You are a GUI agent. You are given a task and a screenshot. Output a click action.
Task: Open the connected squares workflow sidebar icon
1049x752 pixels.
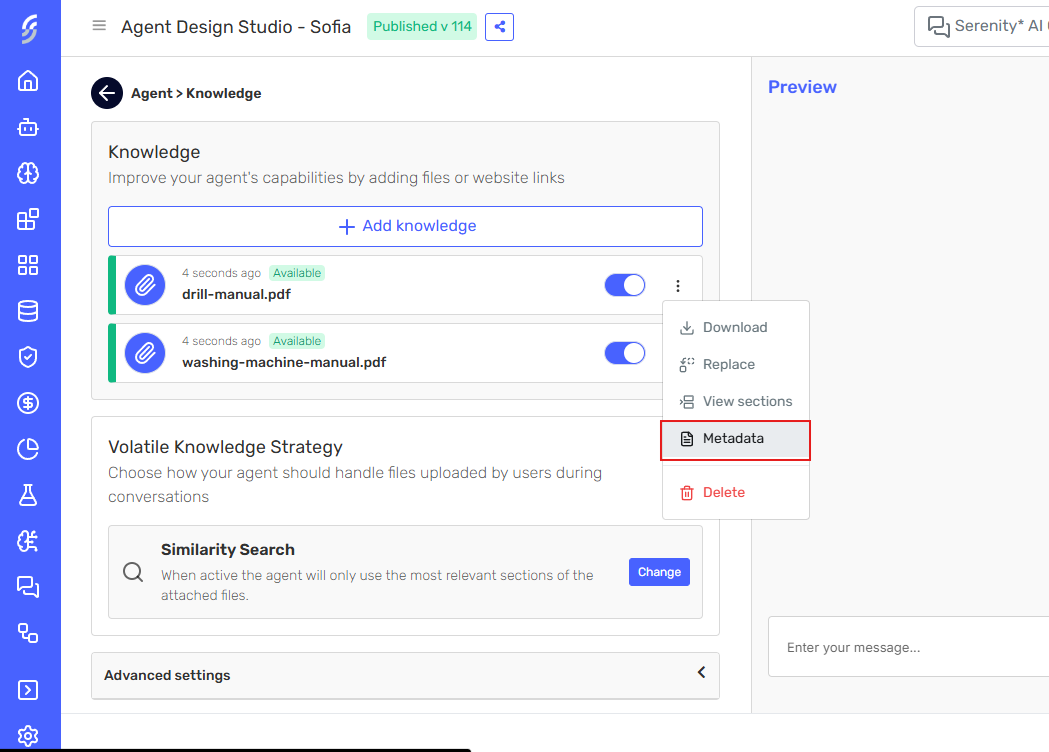(x=28, y=633)
